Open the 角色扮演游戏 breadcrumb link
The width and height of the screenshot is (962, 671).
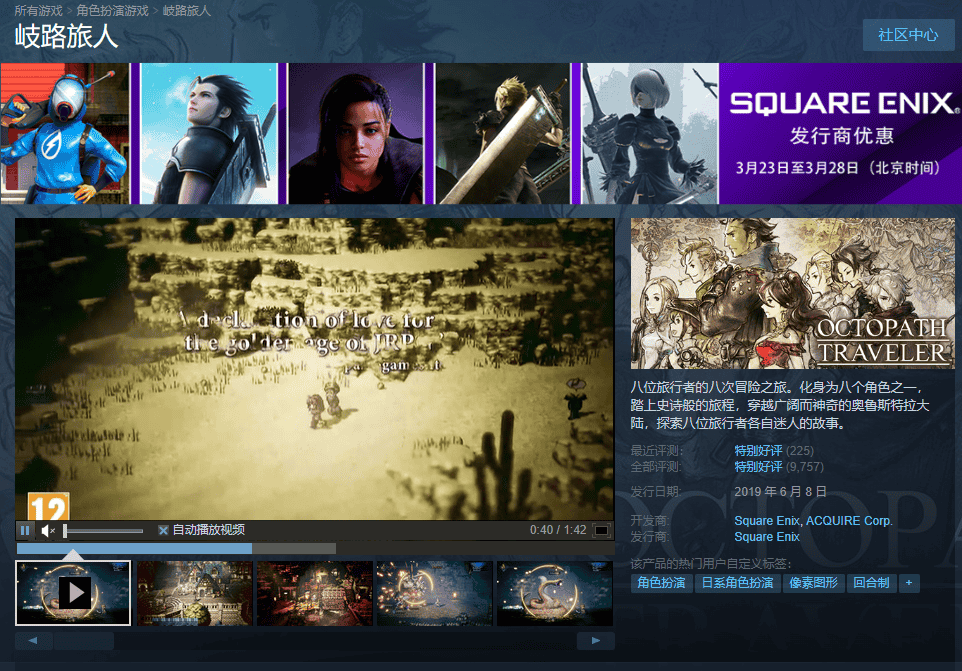pos(113,11)
